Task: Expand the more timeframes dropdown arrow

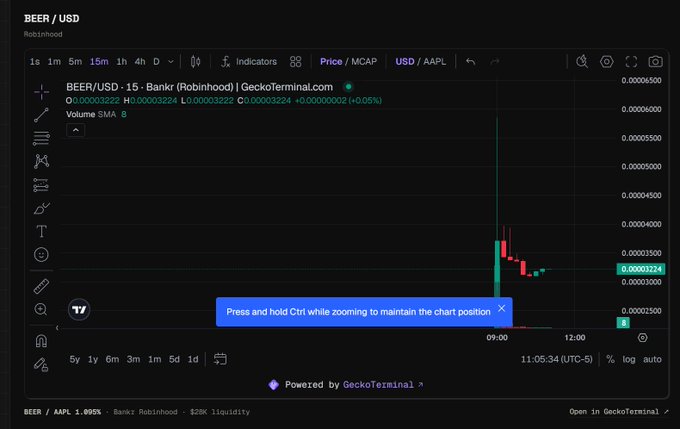Action: [171, 62]
